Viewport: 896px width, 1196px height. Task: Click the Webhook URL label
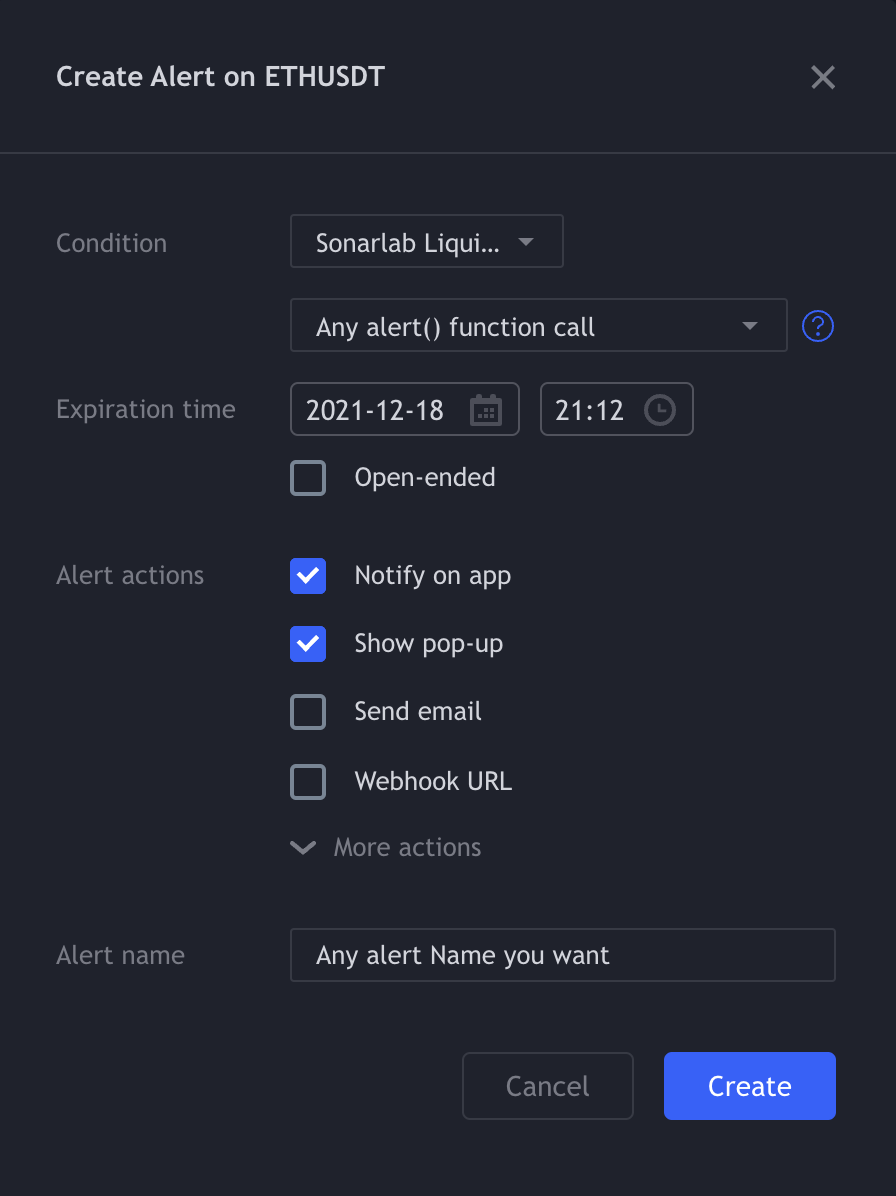tap(433, 781)
